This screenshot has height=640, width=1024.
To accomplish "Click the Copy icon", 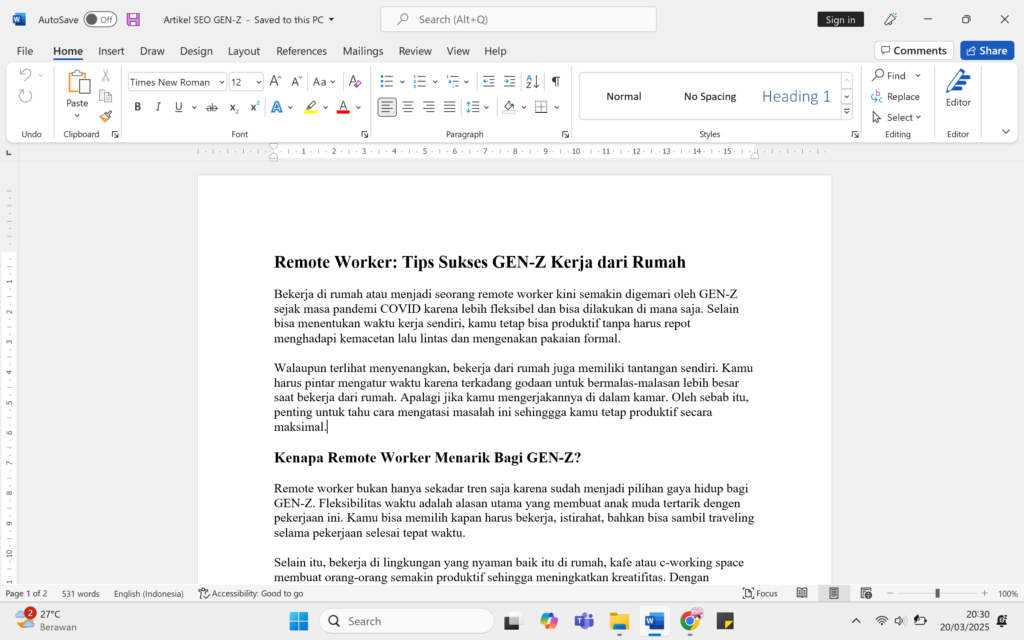I will pos(105,96).
